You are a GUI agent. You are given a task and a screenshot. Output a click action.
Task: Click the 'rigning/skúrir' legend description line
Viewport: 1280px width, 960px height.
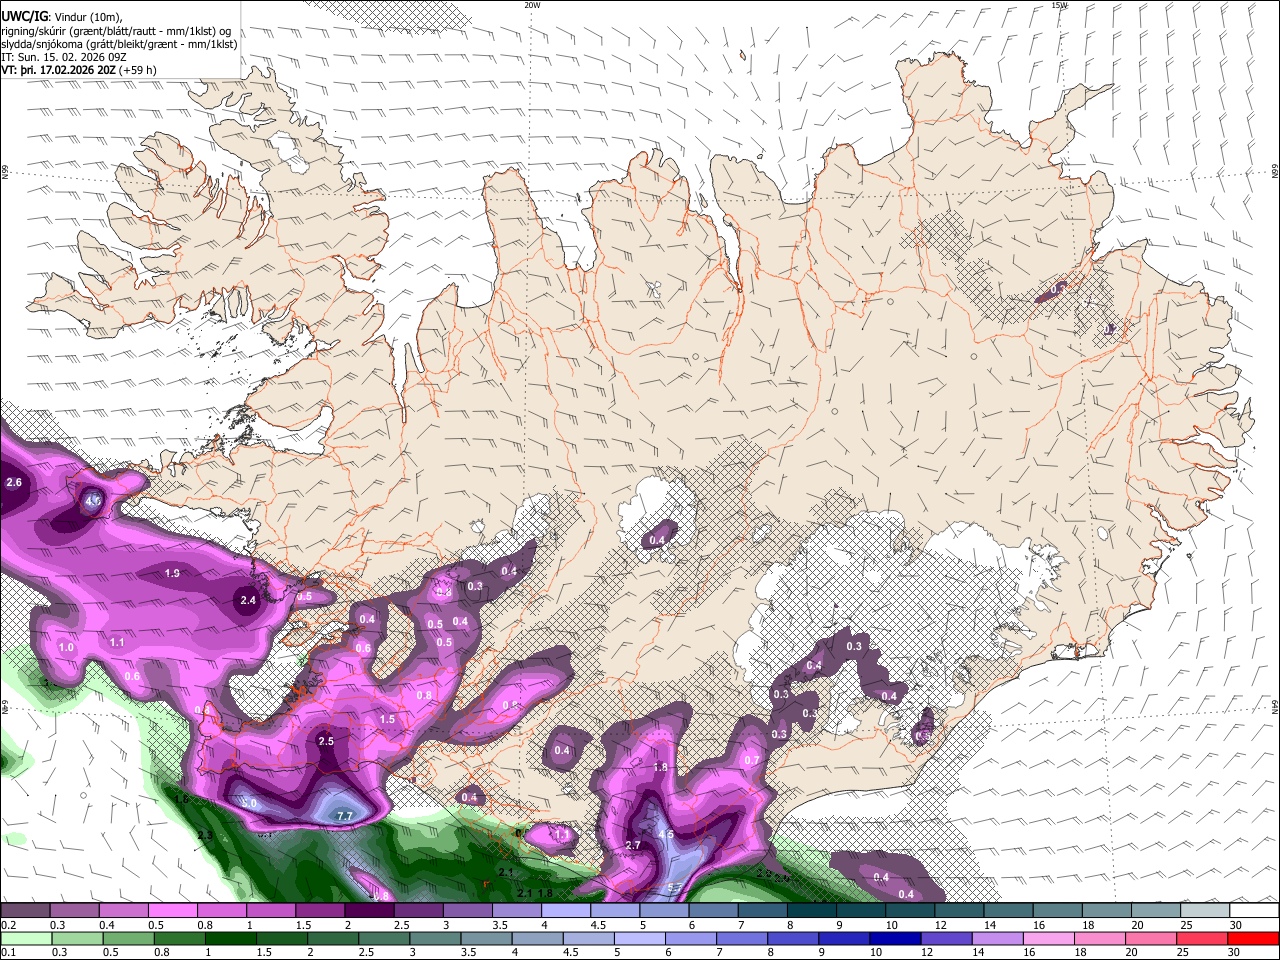click(116, 30)
